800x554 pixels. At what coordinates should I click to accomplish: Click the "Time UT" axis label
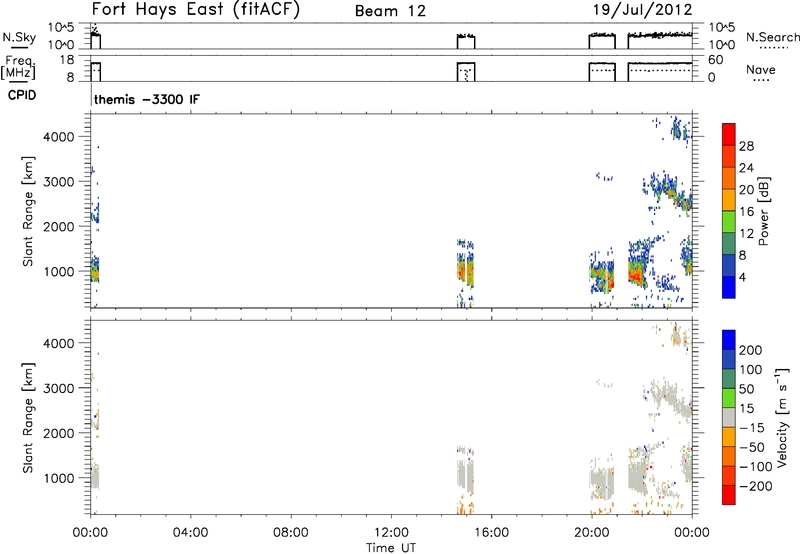pos(391,548)
